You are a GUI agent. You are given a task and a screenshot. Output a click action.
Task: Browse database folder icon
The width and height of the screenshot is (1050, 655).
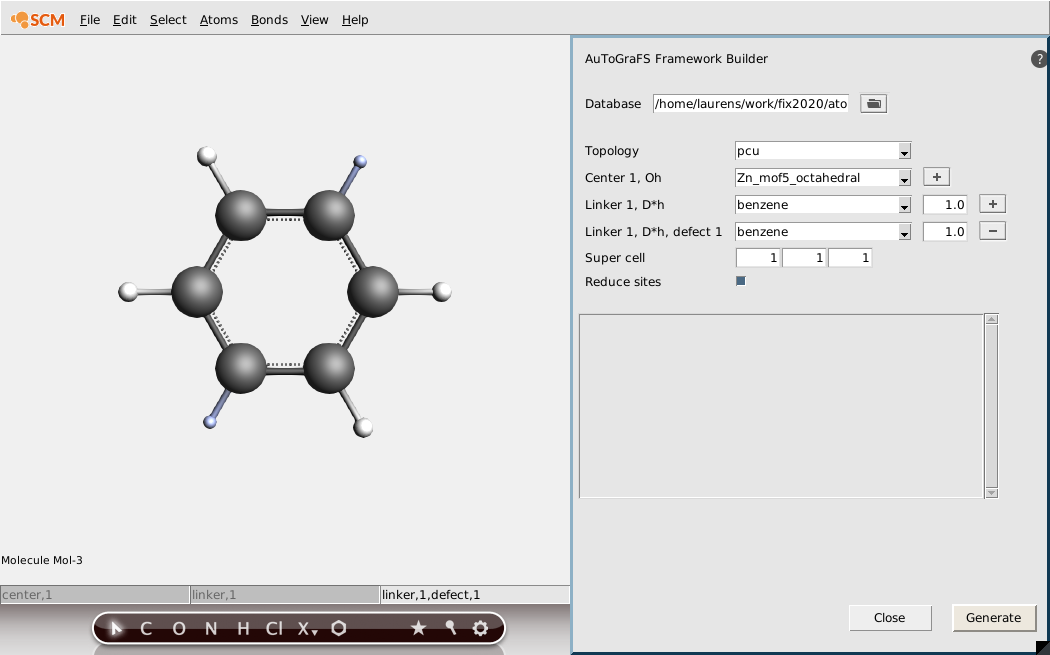tap(873, 103)
